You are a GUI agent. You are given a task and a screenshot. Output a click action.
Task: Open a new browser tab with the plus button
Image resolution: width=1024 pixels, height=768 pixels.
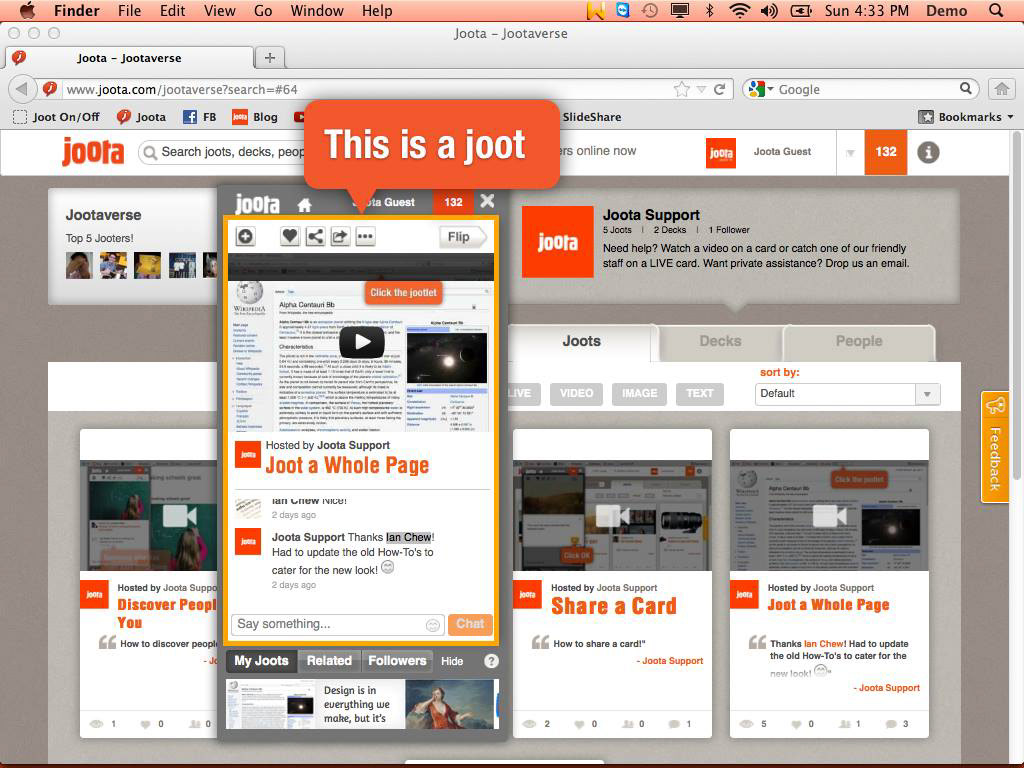pyautogui.click(x=270, y=57)
